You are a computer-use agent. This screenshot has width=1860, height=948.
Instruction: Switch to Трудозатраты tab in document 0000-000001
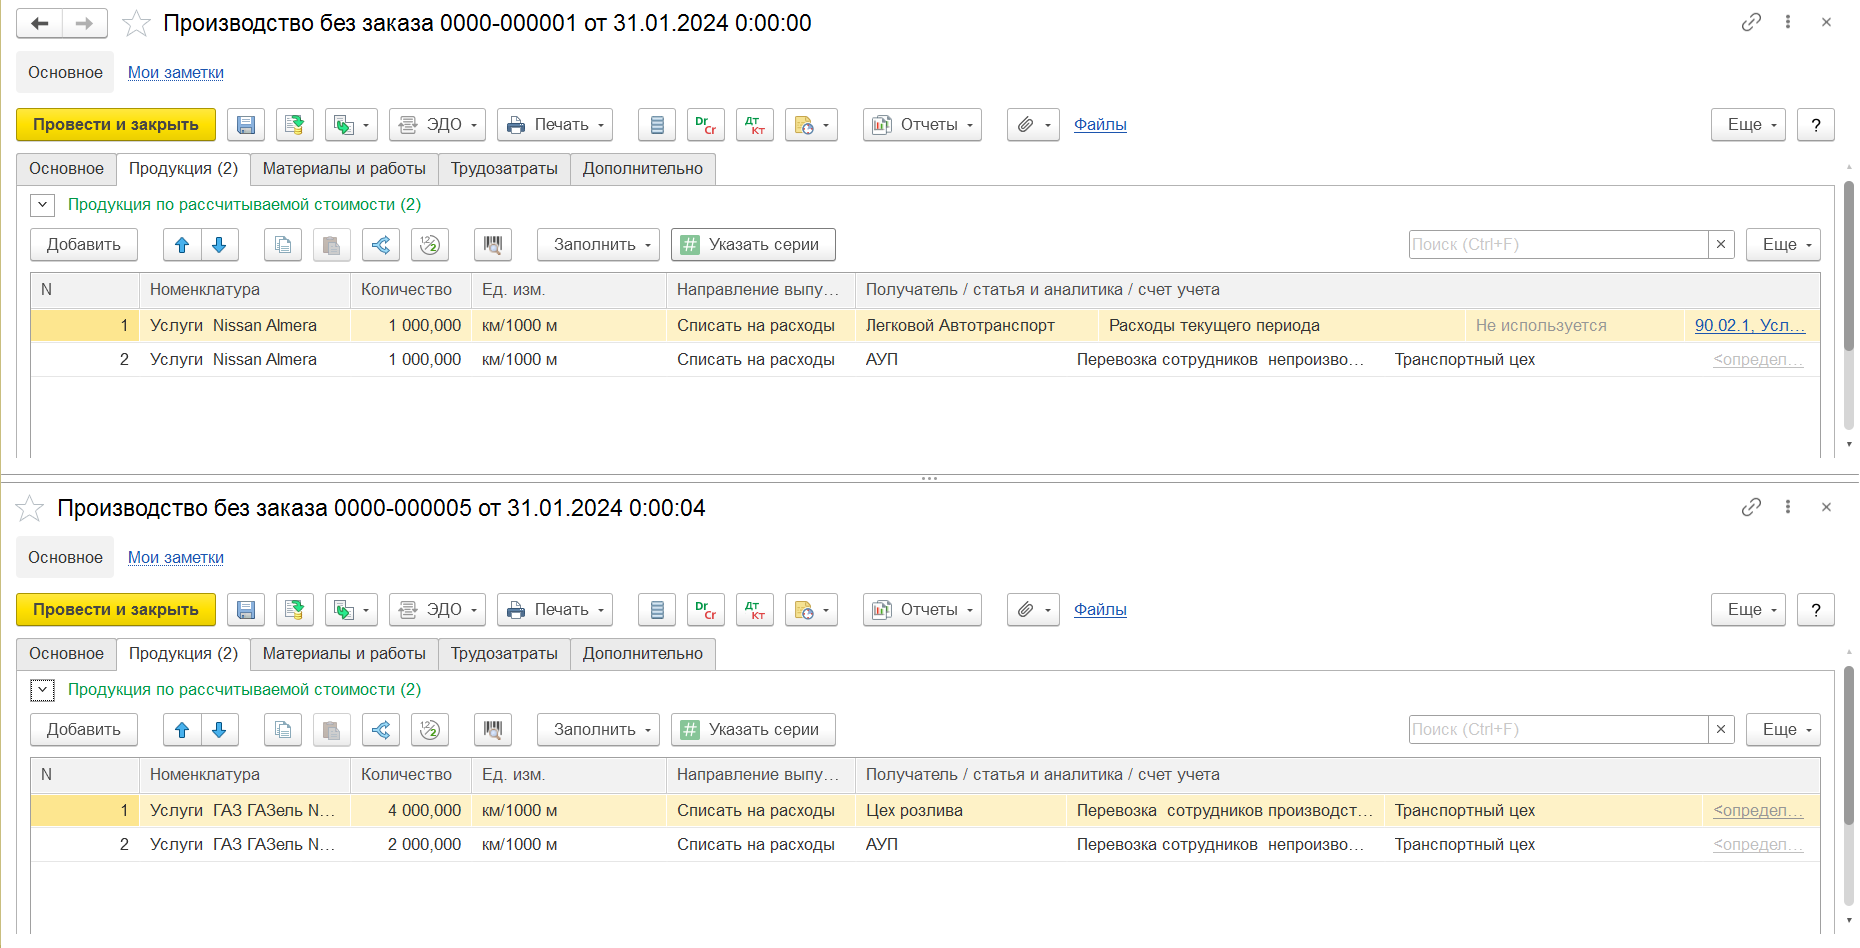tap(504, 169)
